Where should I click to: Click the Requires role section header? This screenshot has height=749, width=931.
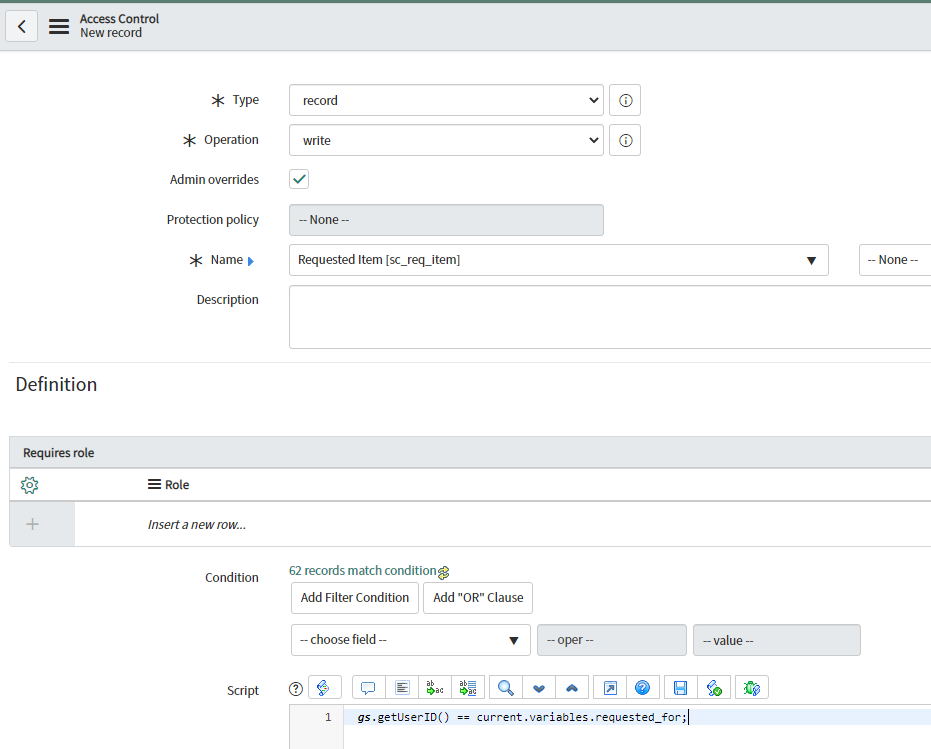click(59, 453)
